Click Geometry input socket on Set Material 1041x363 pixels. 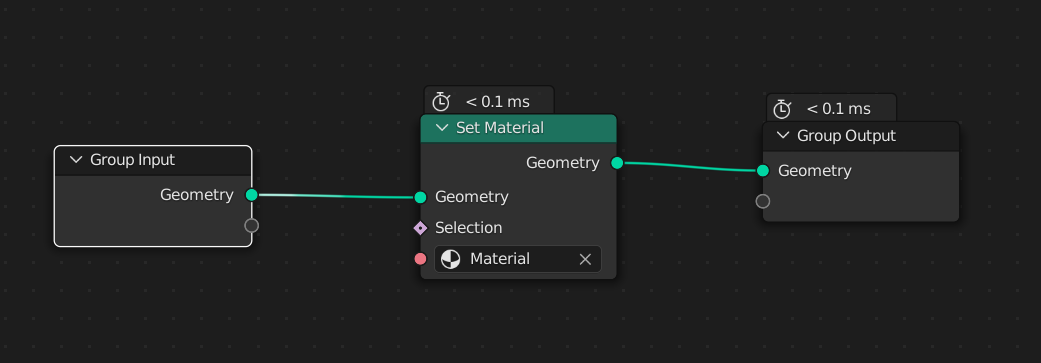click(420, 197)
